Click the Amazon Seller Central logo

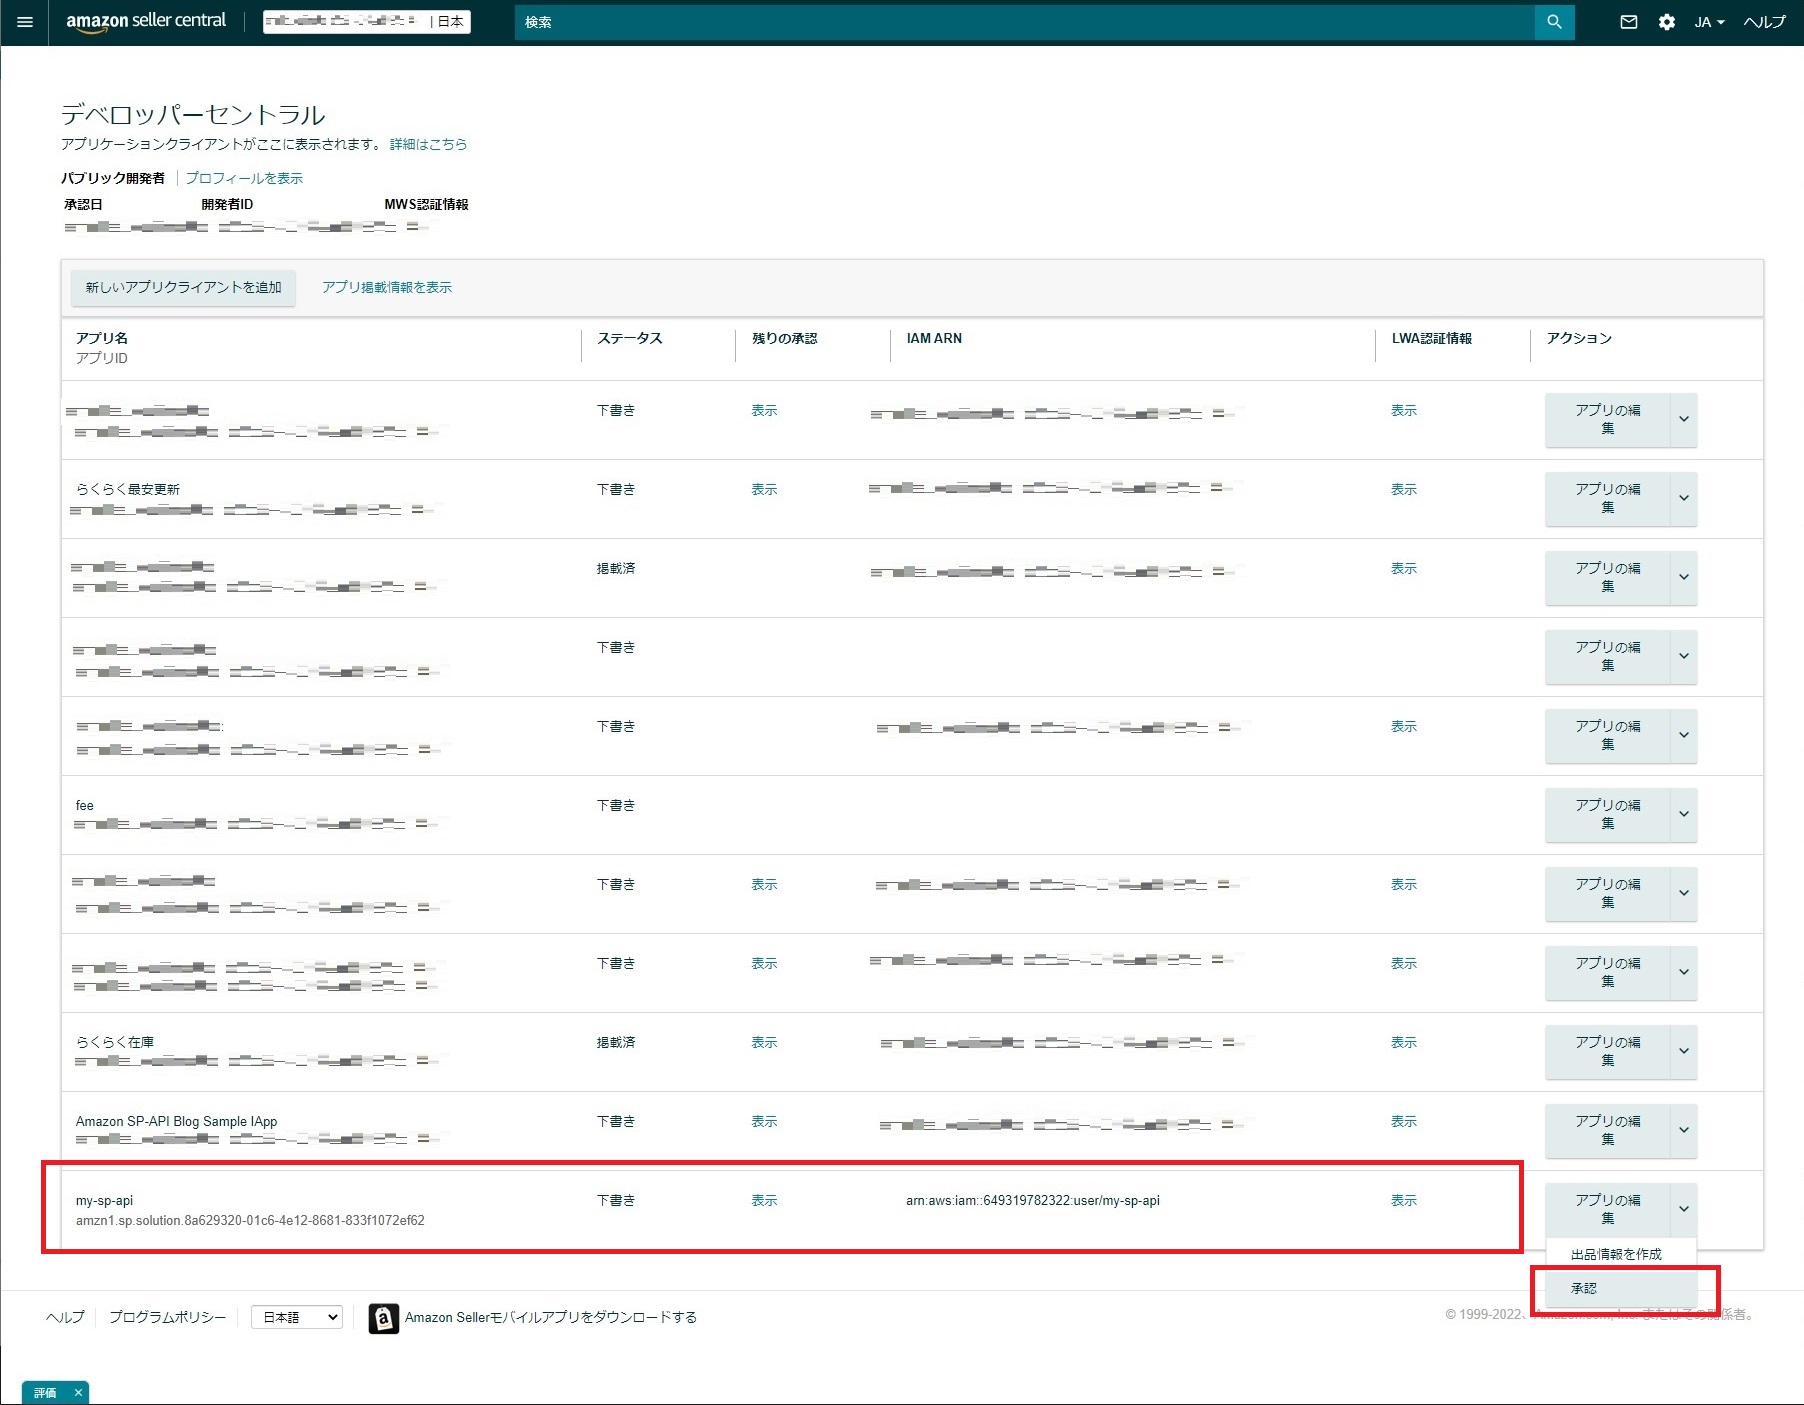click(144, 20)
